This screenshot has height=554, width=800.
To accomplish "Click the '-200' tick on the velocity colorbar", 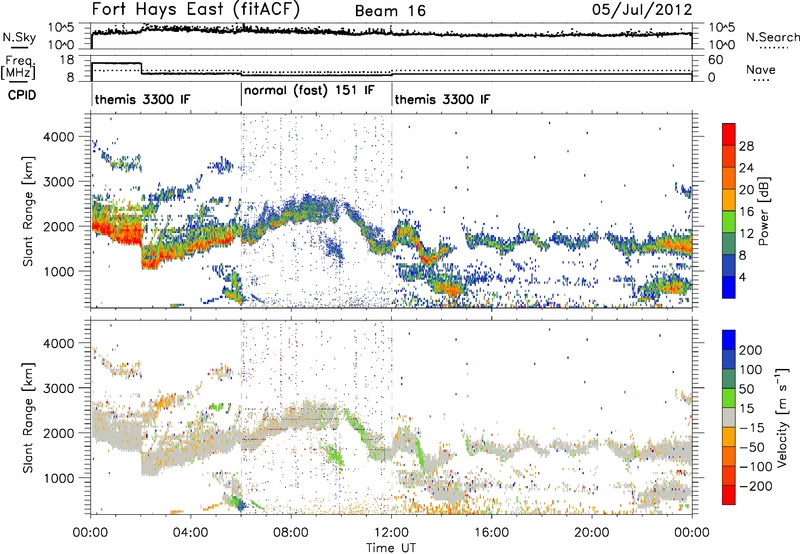I will 756,486.
